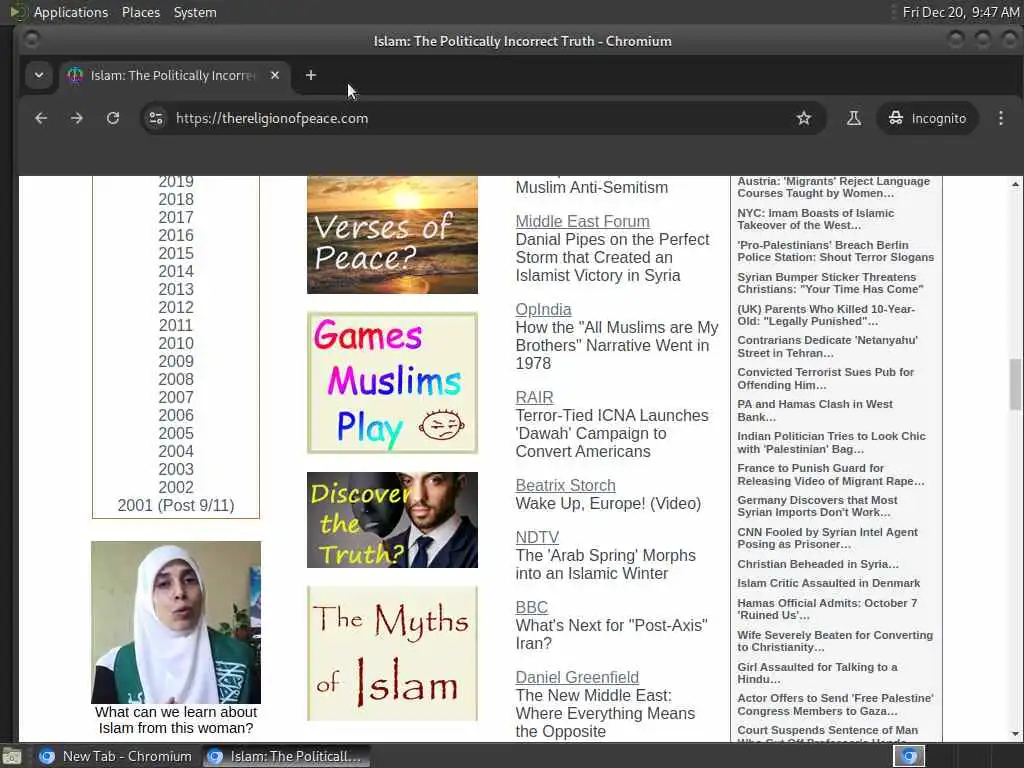Open the Places menu
Screen dimensions: 1024x768
pos(141,12)
